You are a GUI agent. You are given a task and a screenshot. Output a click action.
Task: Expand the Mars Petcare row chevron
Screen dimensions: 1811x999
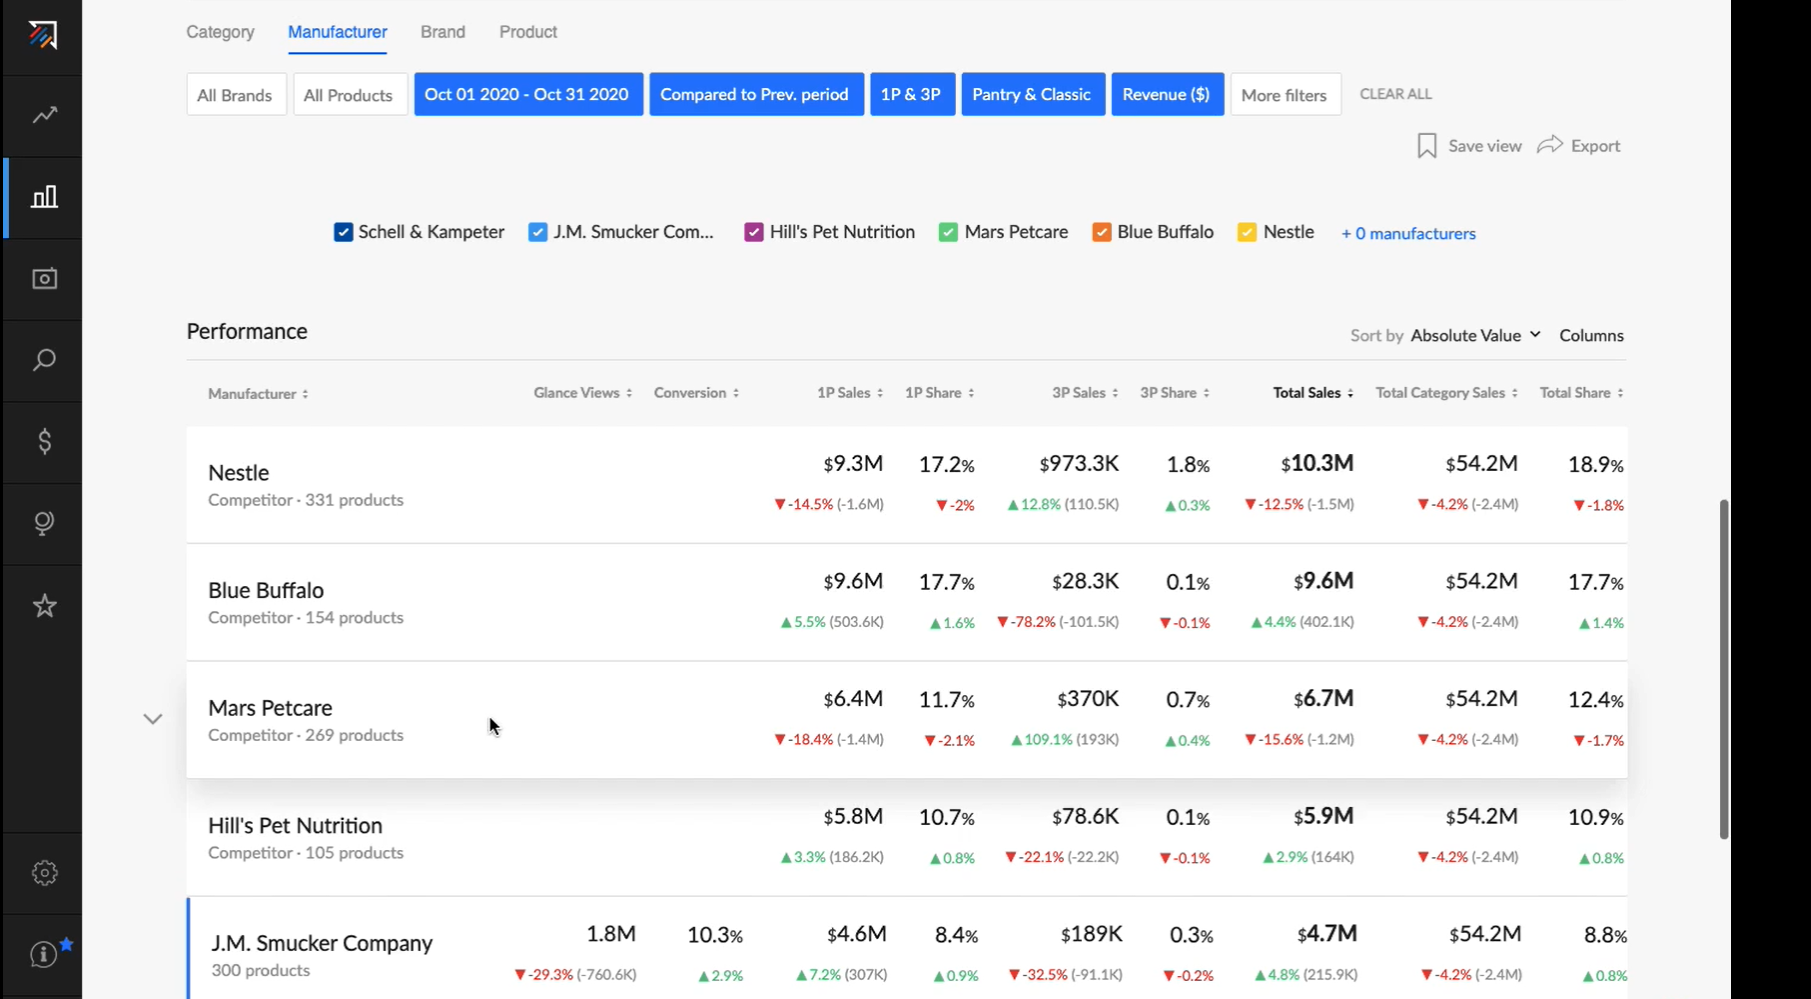pyautogui.click(x=152, y=719)
